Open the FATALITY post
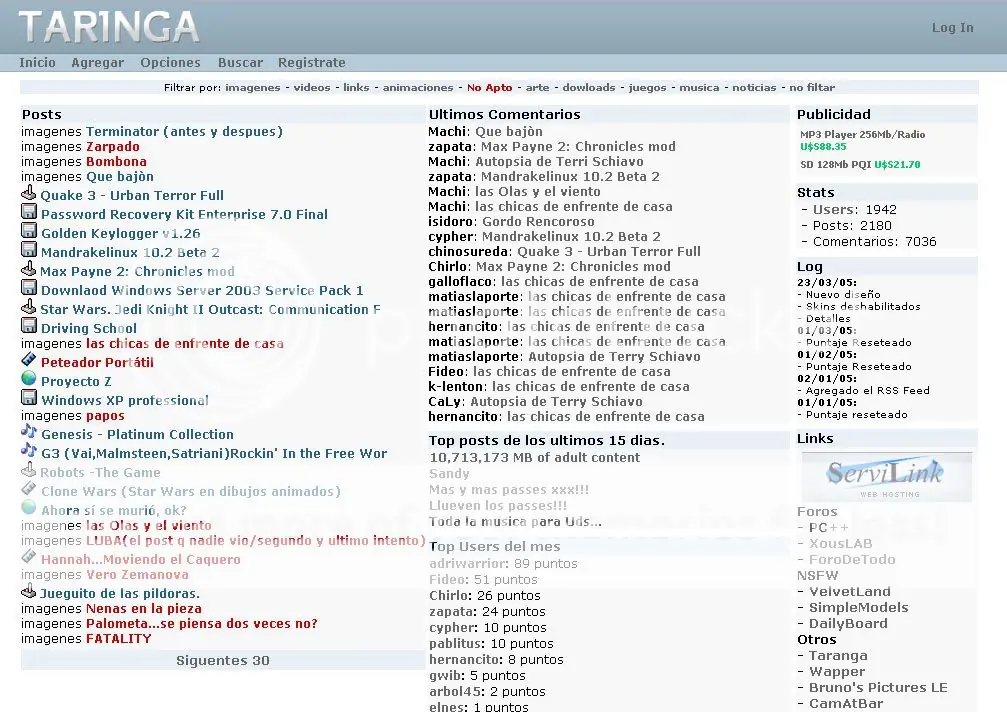Viewport: 1007px width, 712px height. coord(118,639)
